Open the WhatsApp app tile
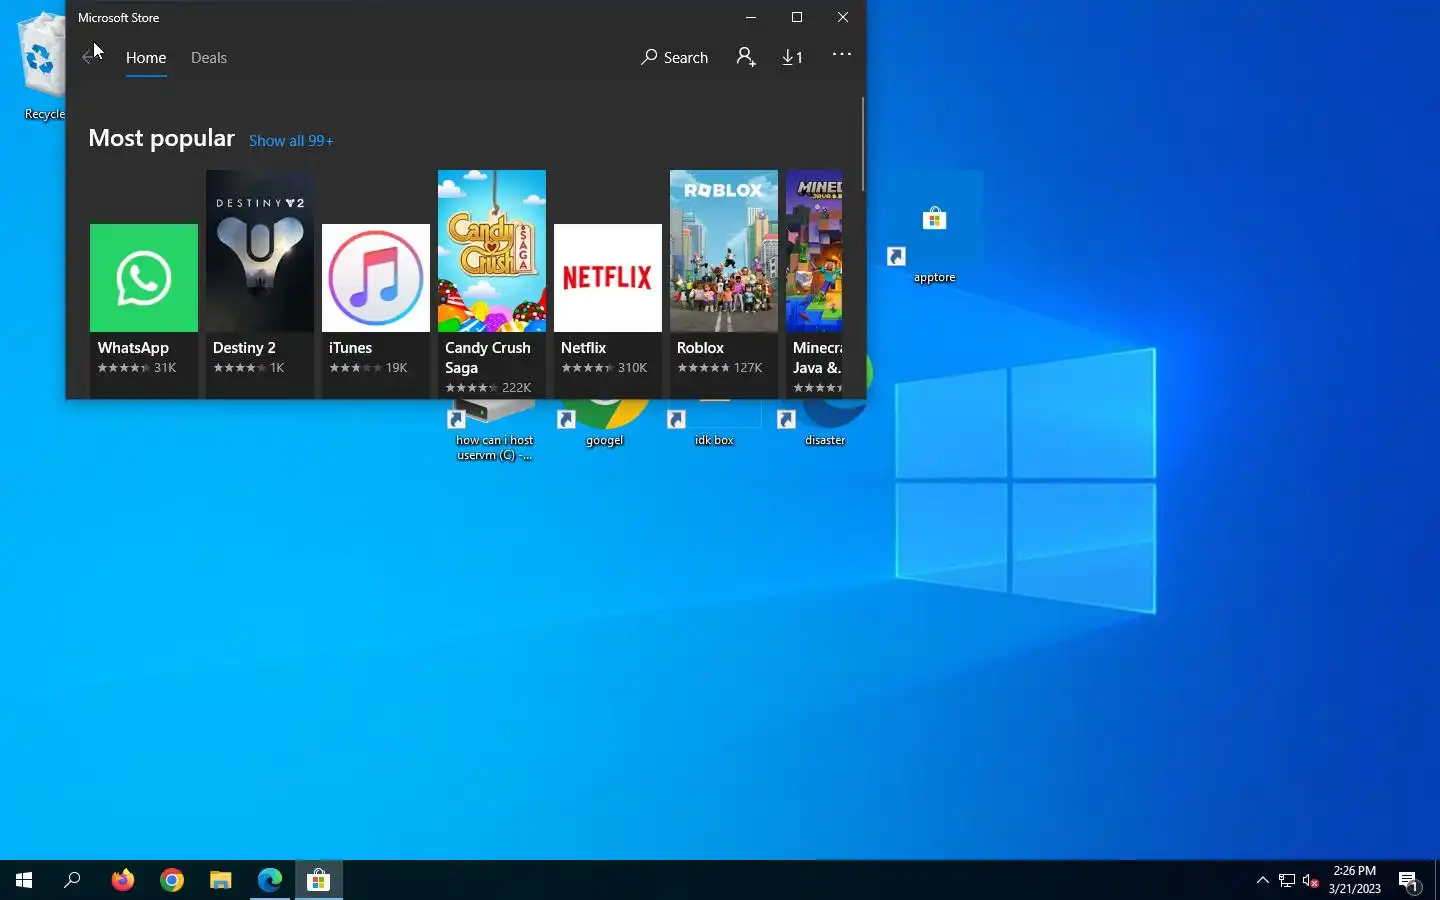This screenshot has height=900, width=1440. [144, 310]
